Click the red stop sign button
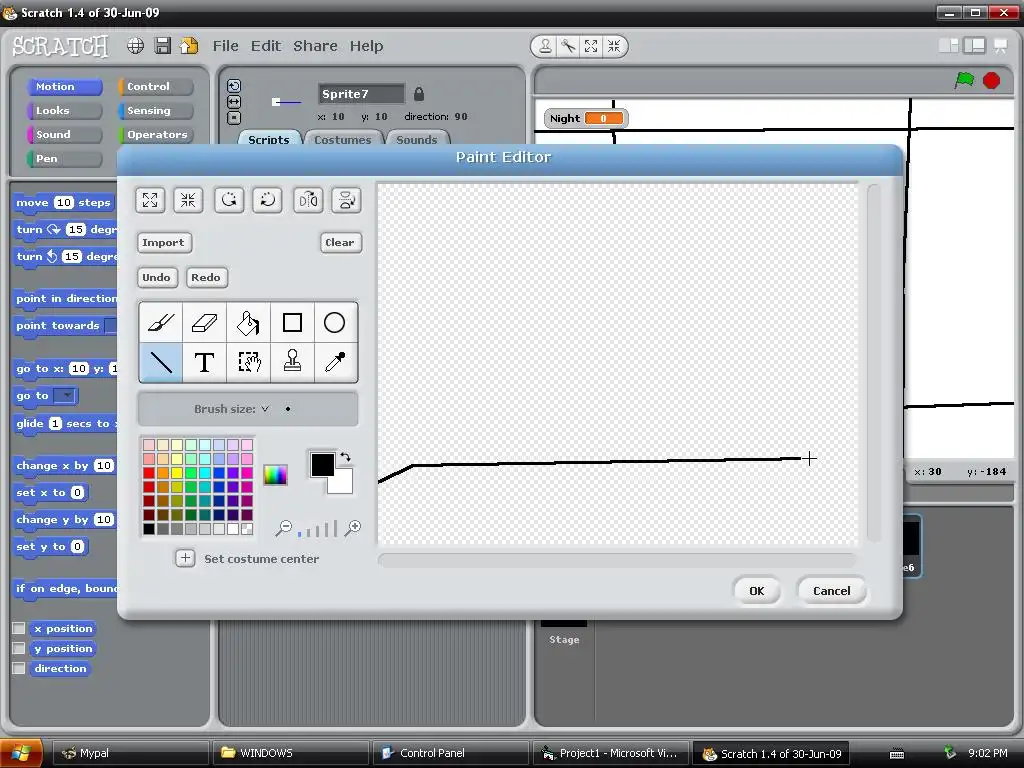This screenshot has width=1024, height=768. coord(991,80)
